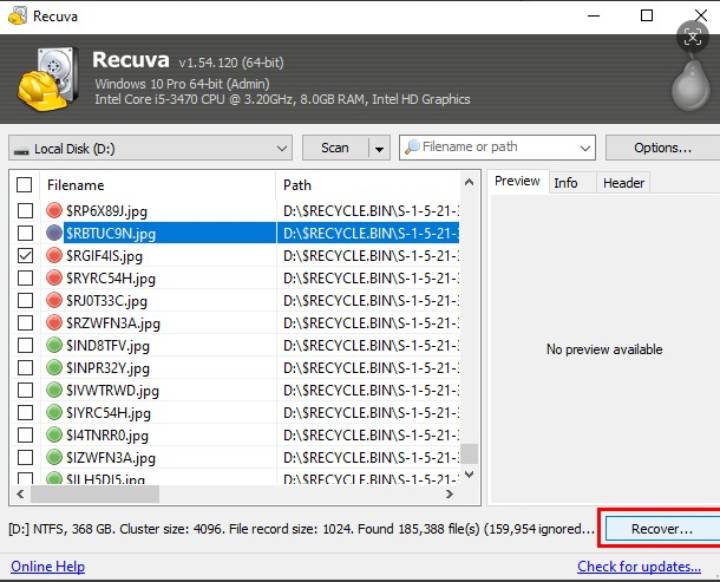Click the horizontal scrollbar thumb
The width and height of the screenshot is (720, 582).
(x=95, y=494)
